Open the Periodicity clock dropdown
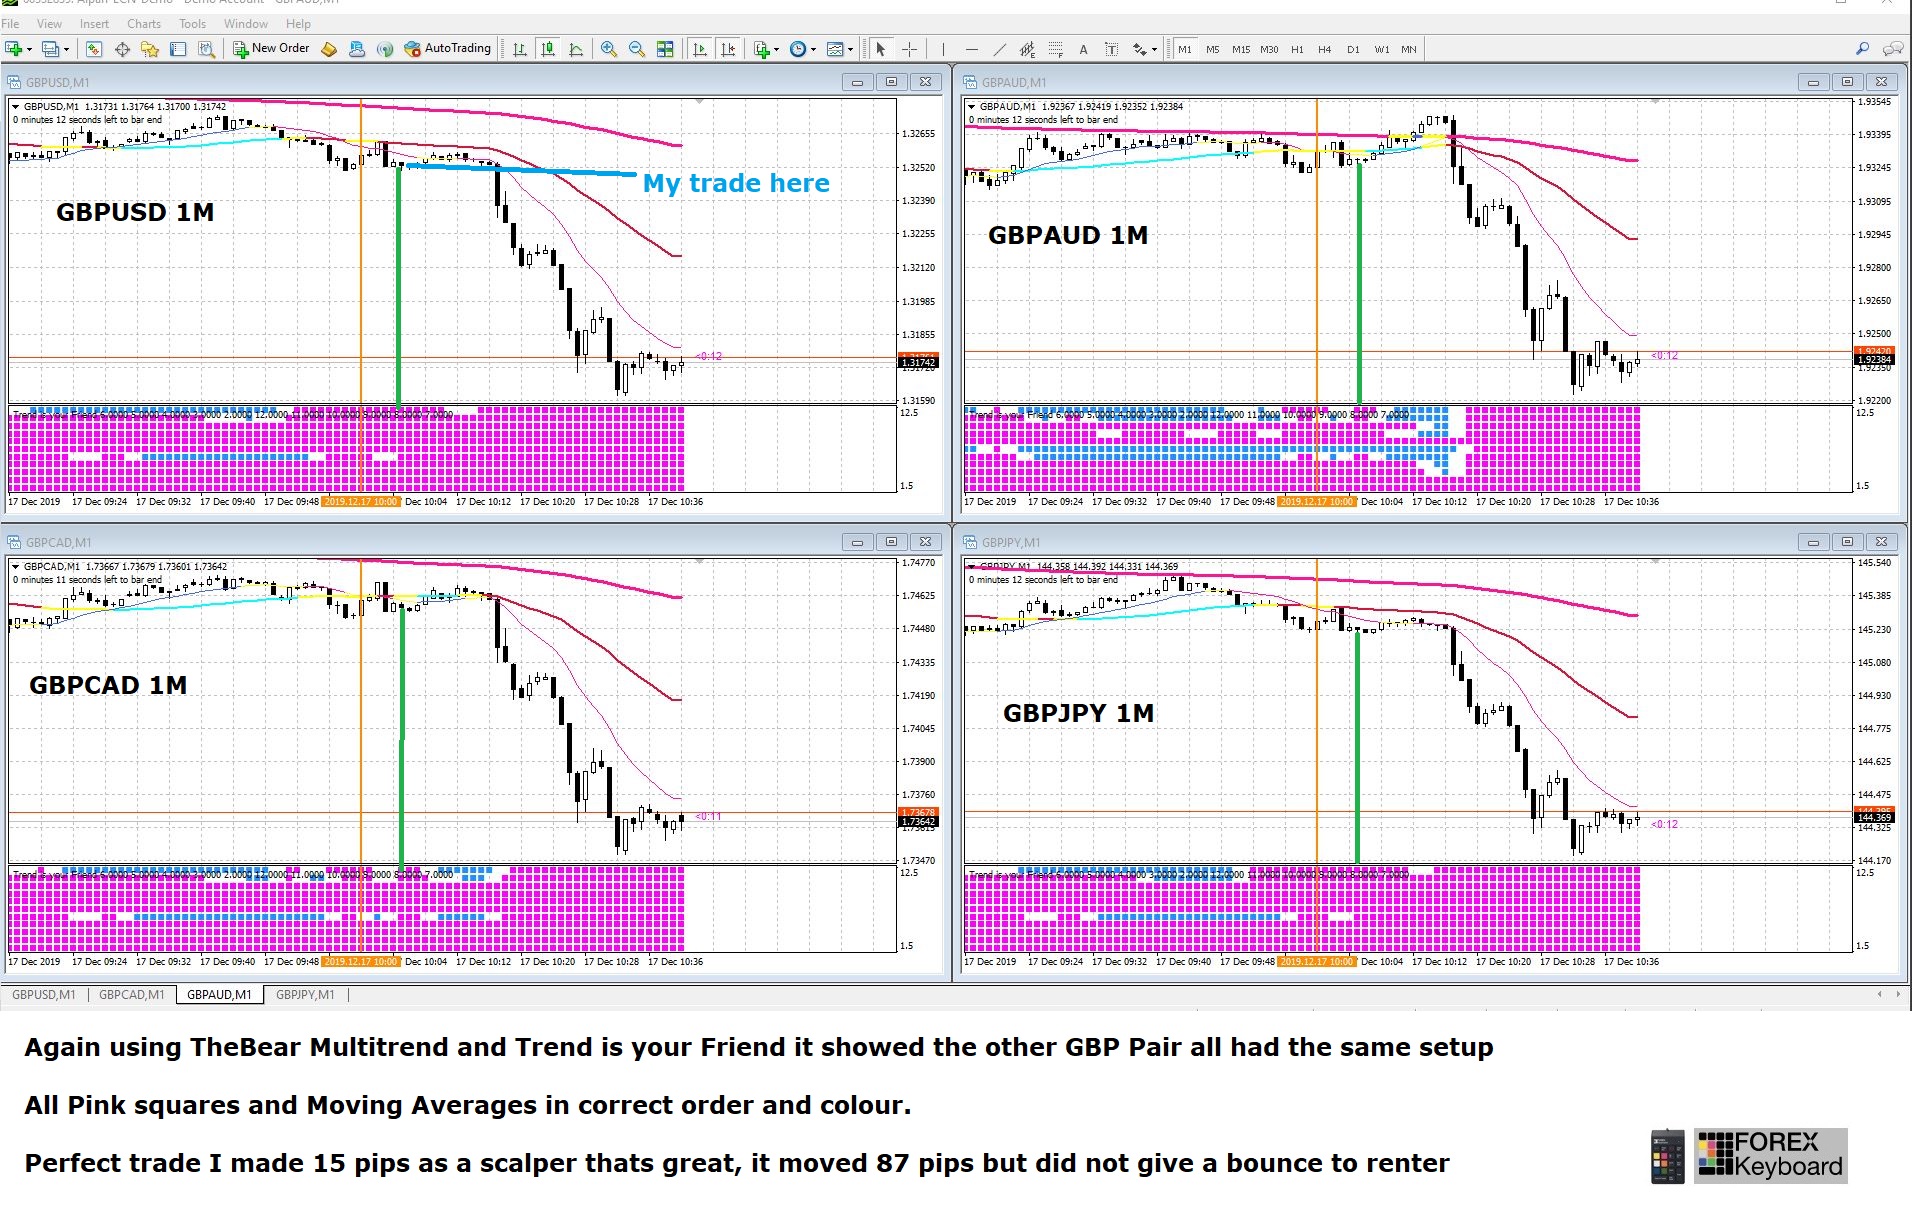The width and height of the screenshot is (1912, 1216). [813, 49]
